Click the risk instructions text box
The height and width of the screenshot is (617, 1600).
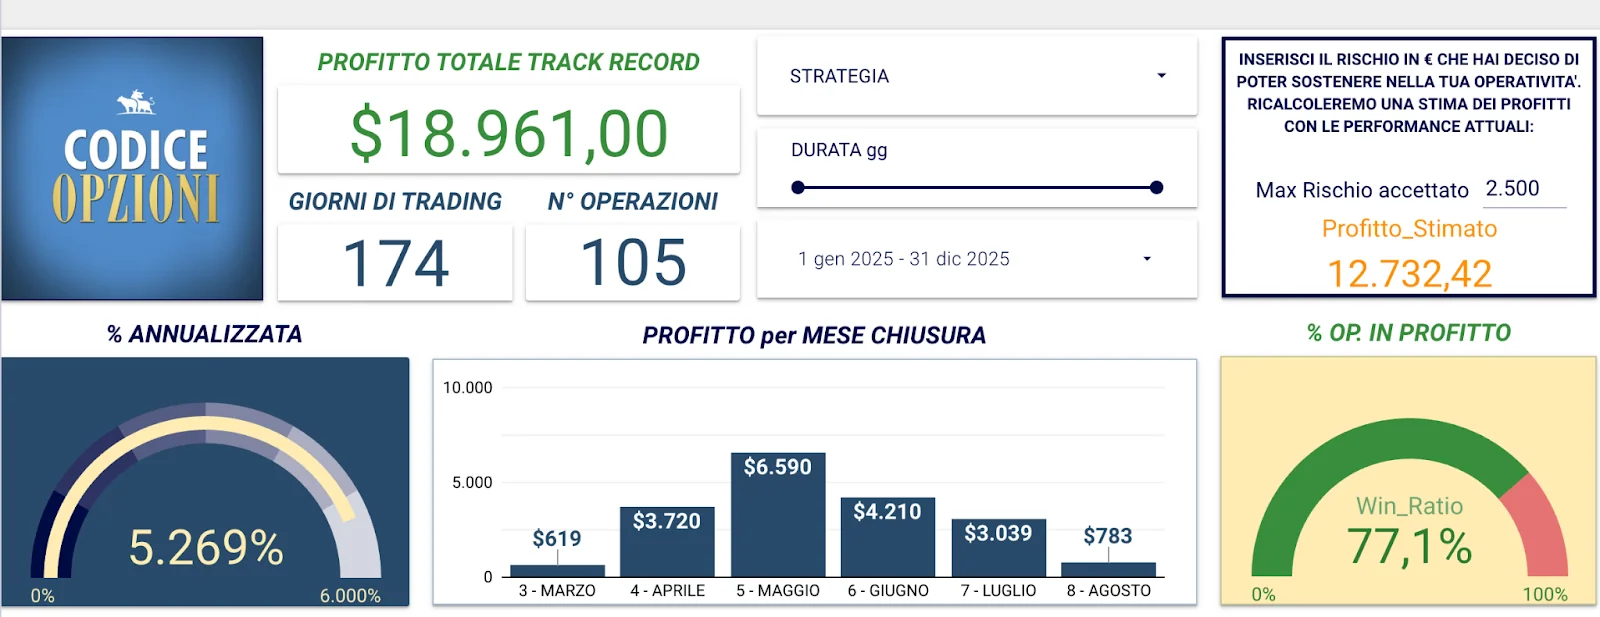click(x=1409, y=93)
